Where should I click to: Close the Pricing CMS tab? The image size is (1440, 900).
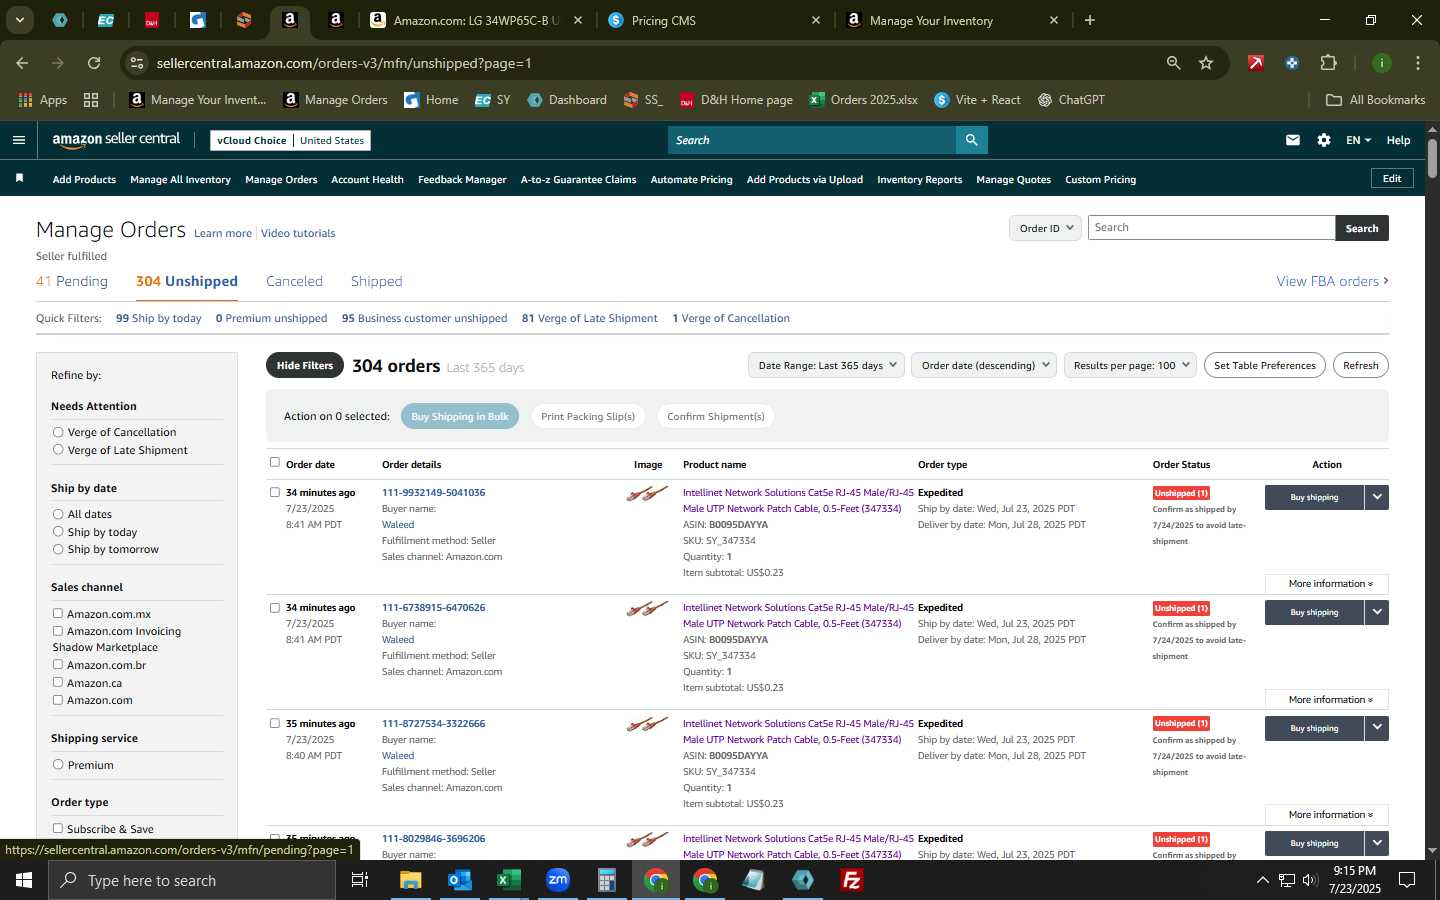(815, 20)
